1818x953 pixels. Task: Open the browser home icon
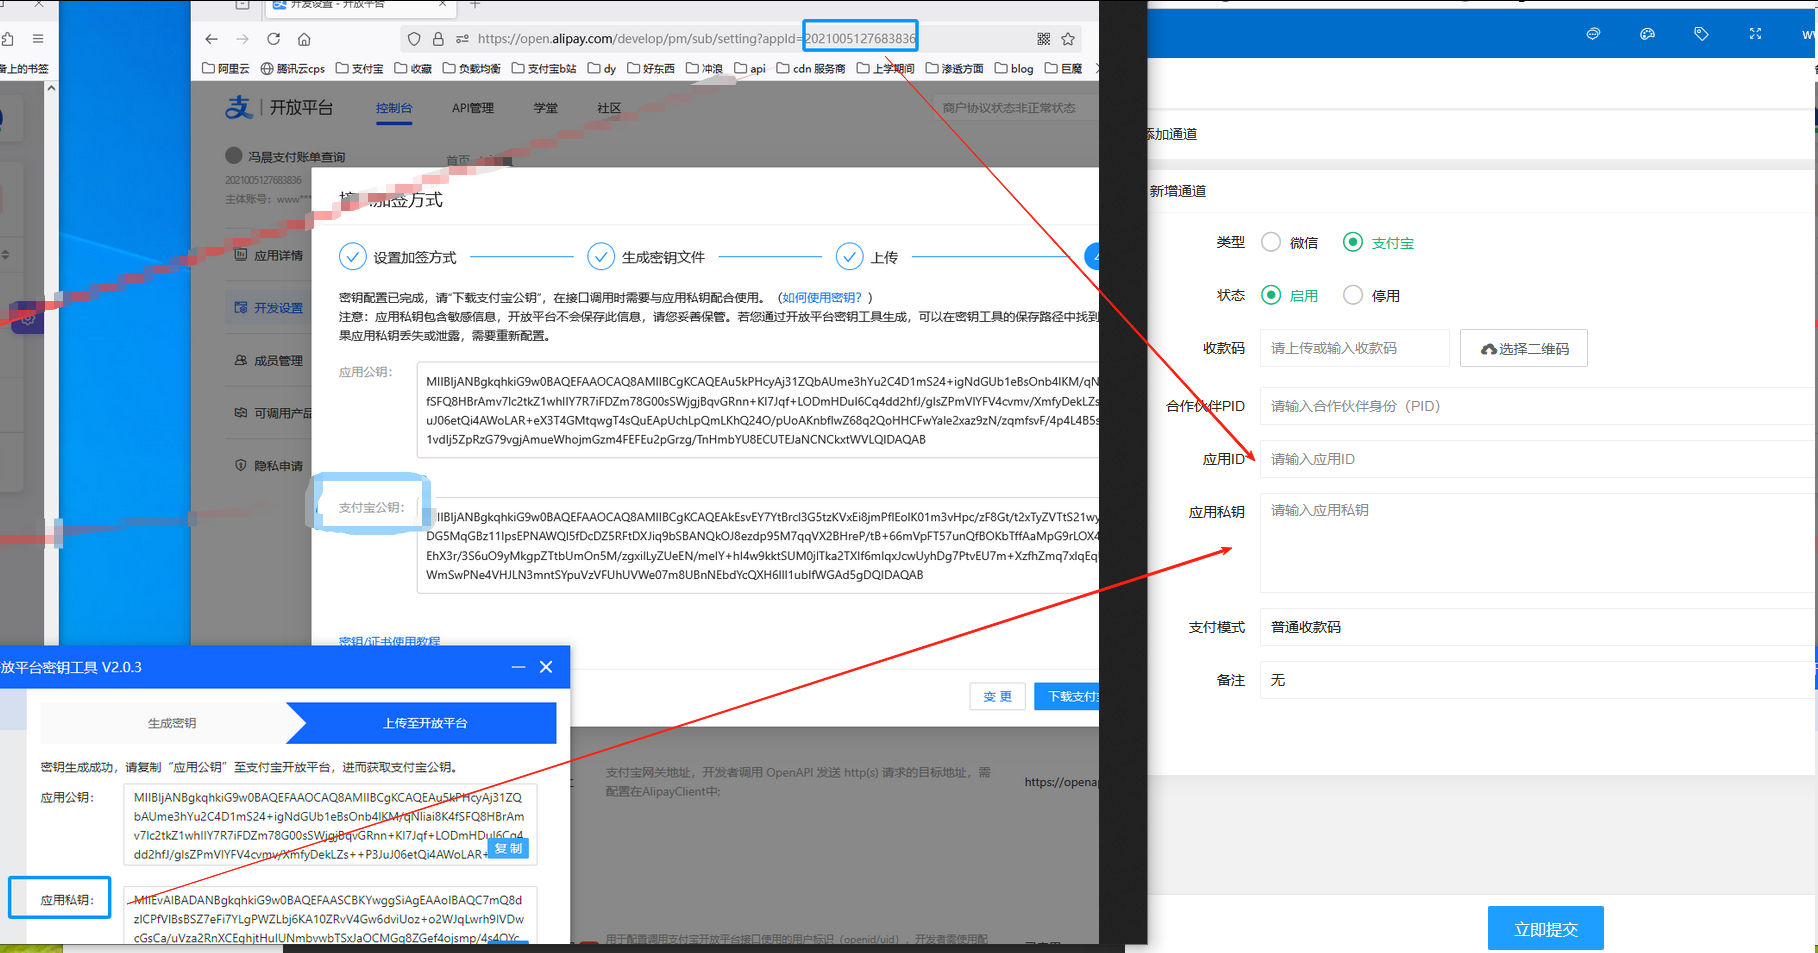304,39
